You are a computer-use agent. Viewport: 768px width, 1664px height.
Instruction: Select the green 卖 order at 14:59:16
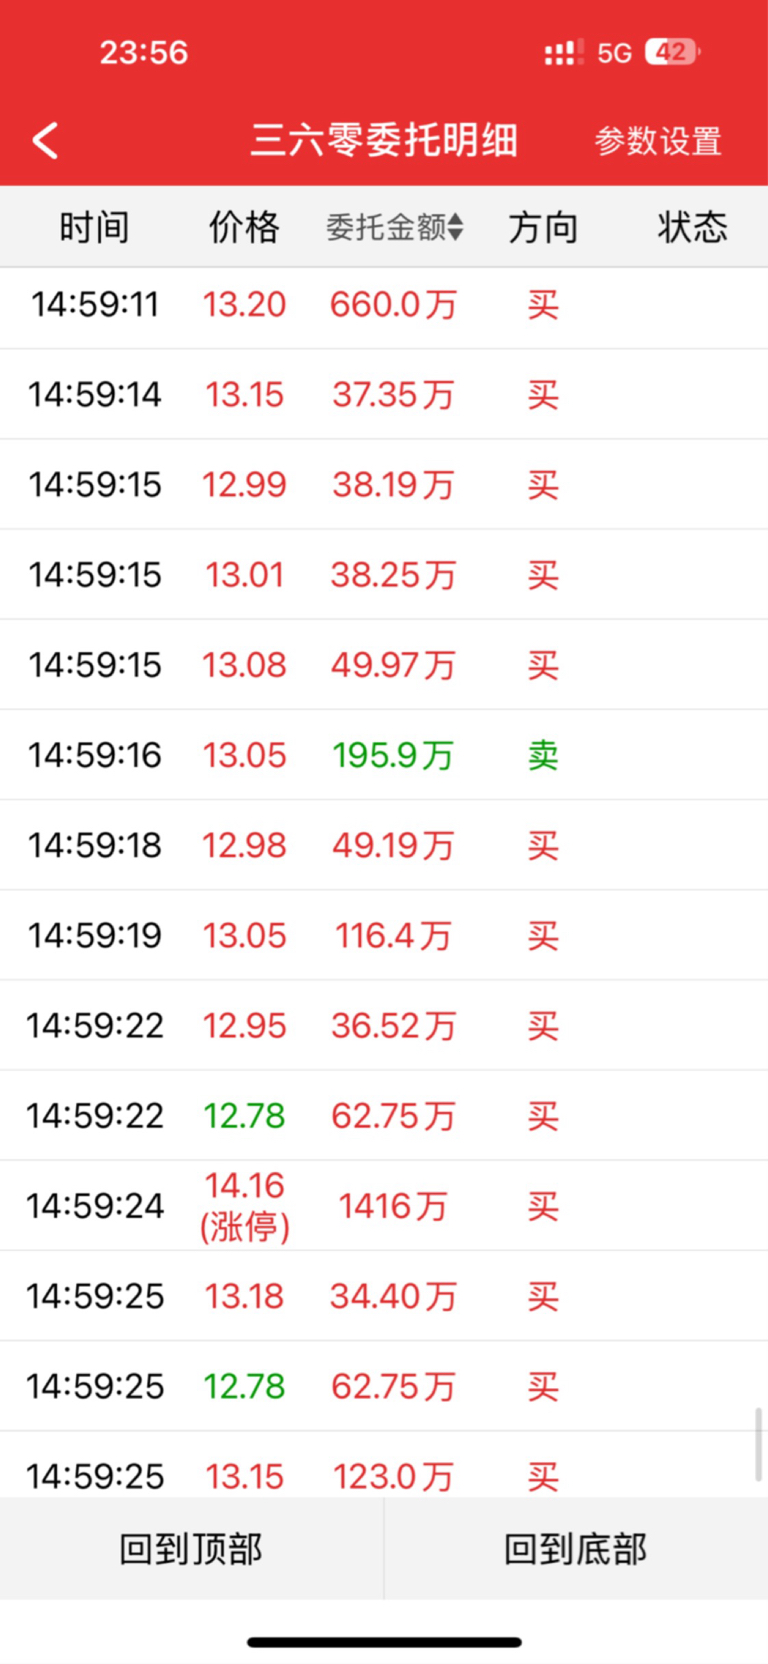pyautogui.click(x=384, y=755)
